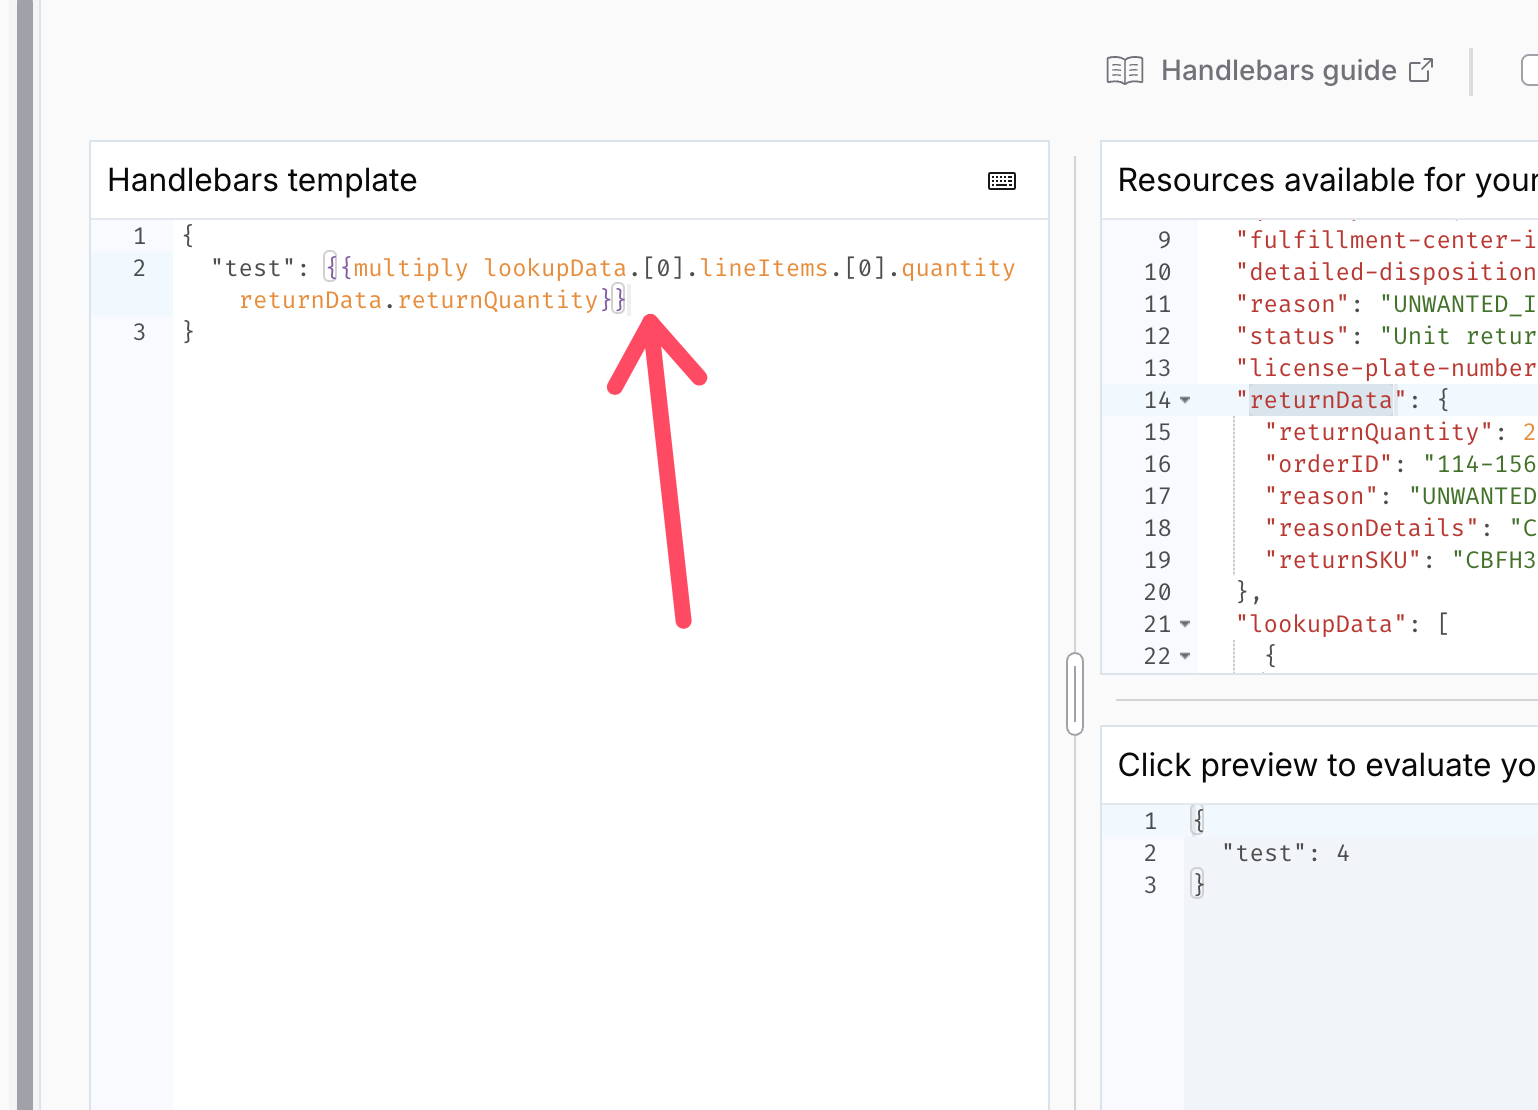
Task: Click the returnQuantity token in the template
Action: pyautogui.click(x=498, y=300)
